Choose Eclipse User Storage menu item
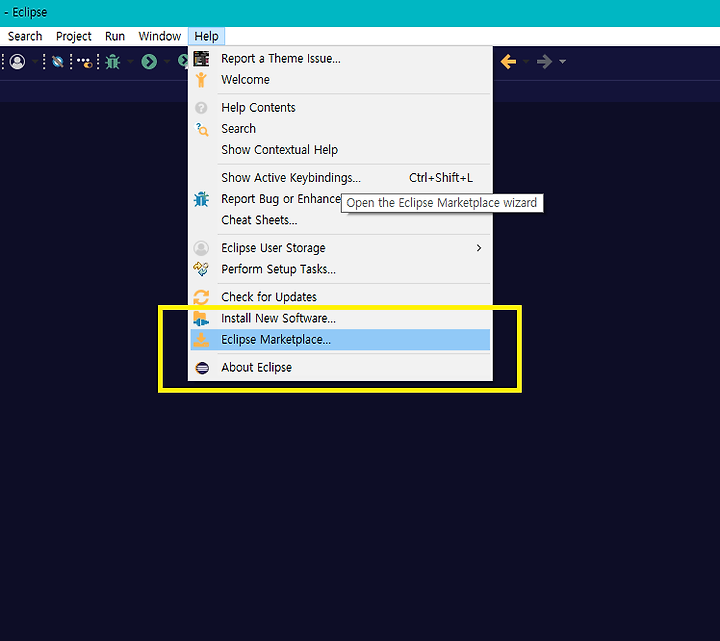The width and height of the screenshot is (720, 641). 340,248
